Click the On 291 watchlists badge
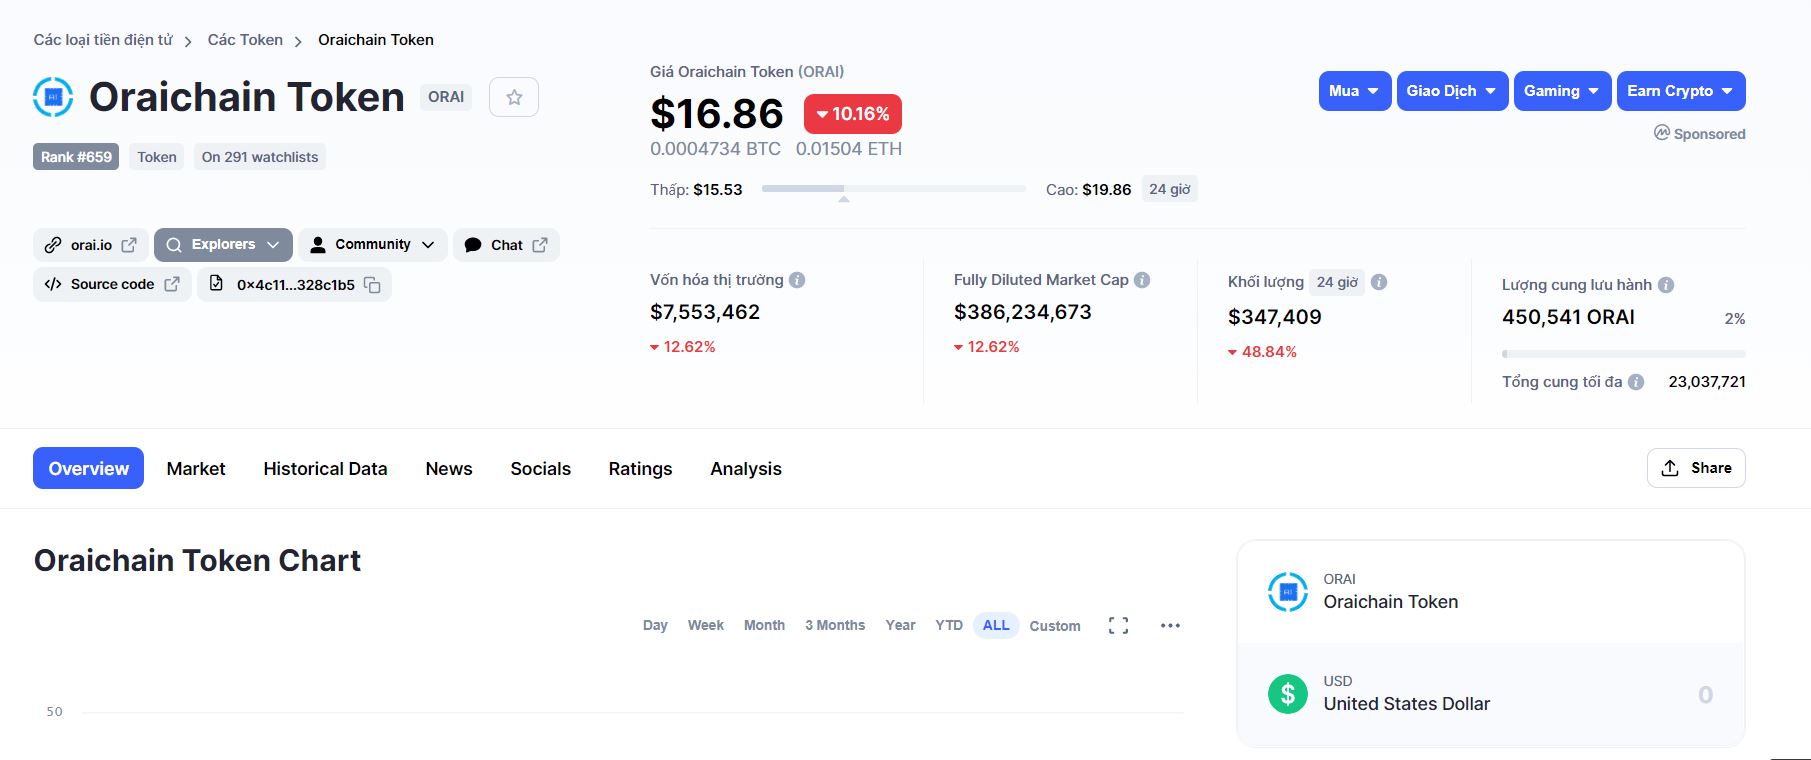1811x760 pixels. point(260,157)
